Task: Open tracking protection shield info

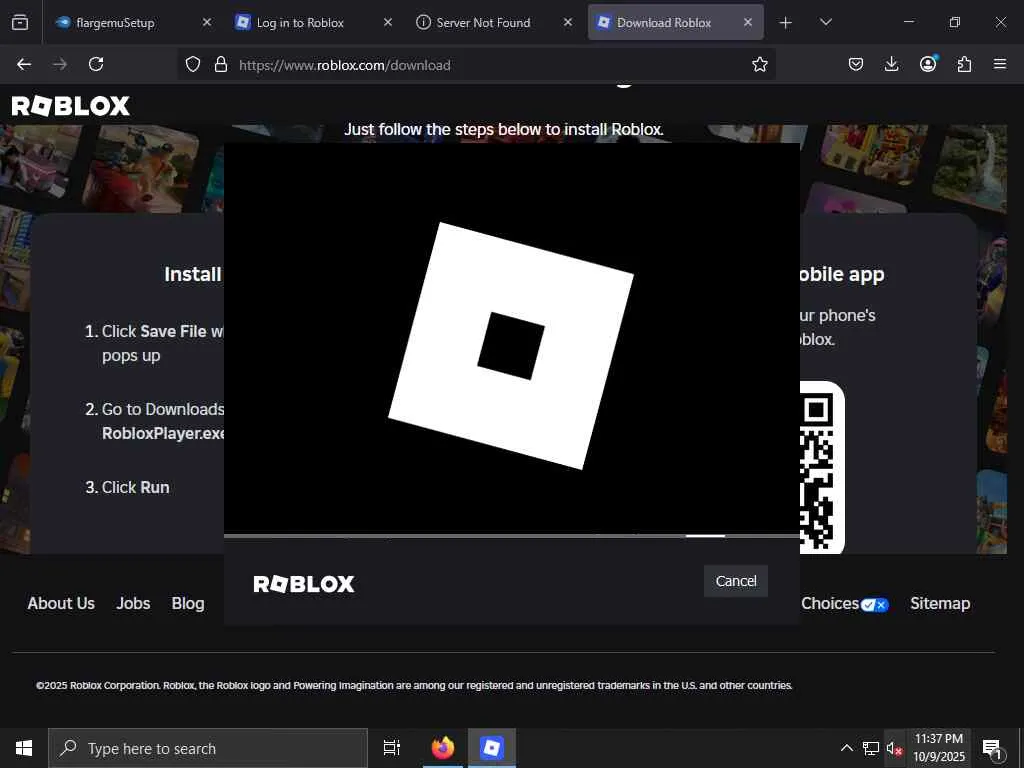Action: (193, 64)
